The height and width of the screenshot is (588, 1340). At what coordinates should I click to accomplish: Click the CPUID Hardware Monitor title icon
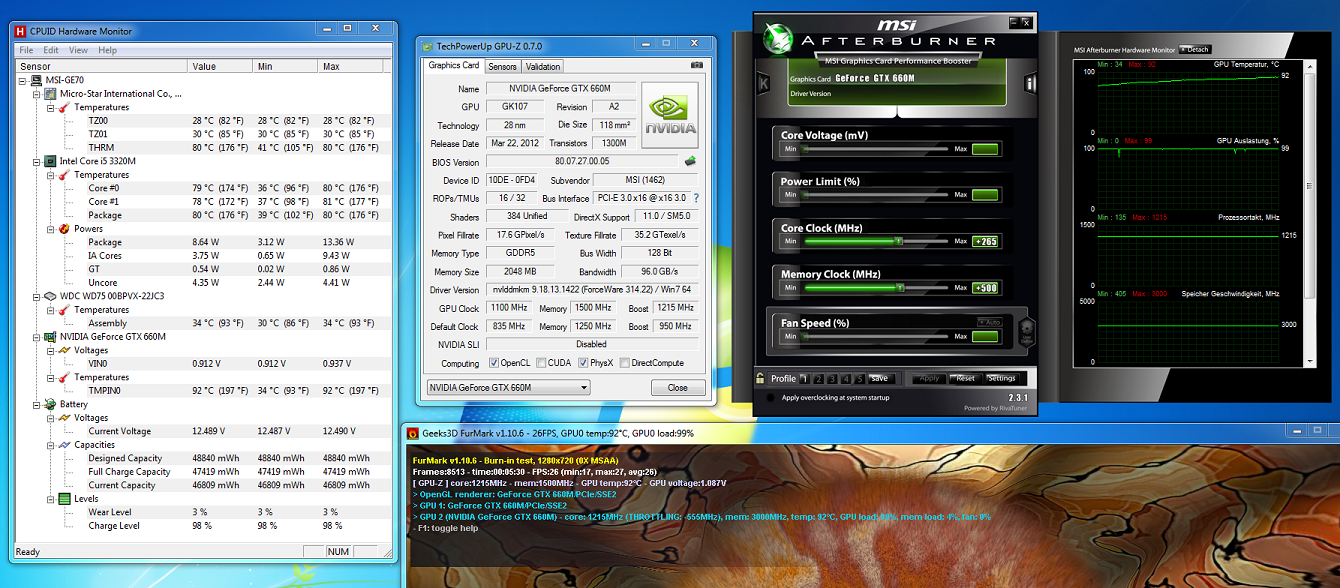tap(20, 31)
